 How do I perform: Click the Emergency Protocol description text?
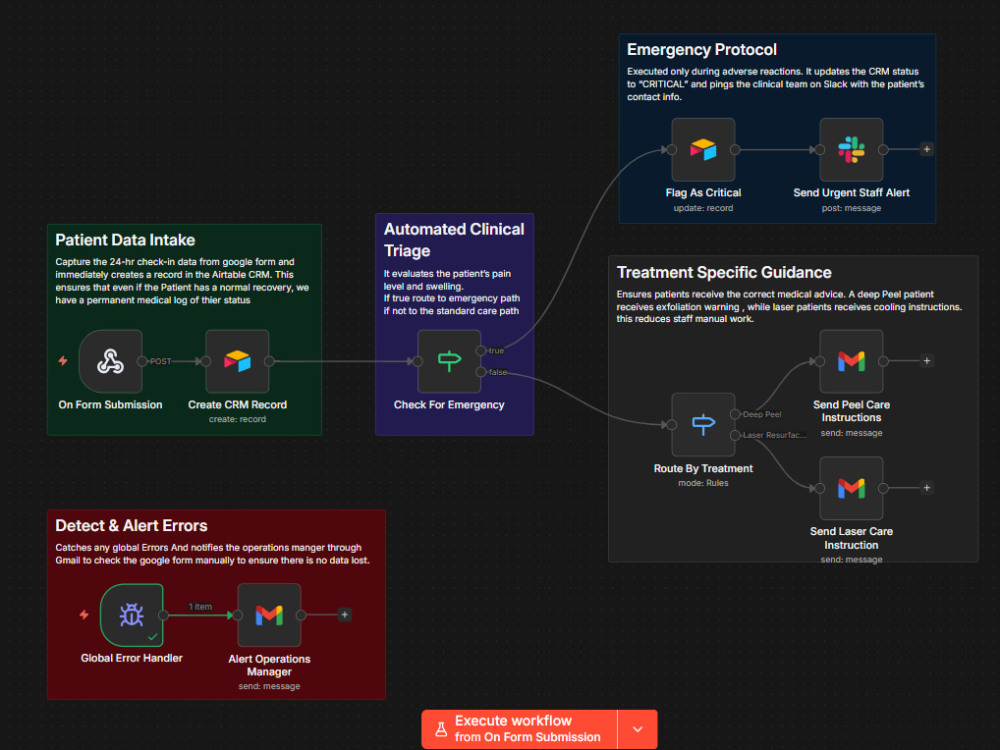(775, 84)
